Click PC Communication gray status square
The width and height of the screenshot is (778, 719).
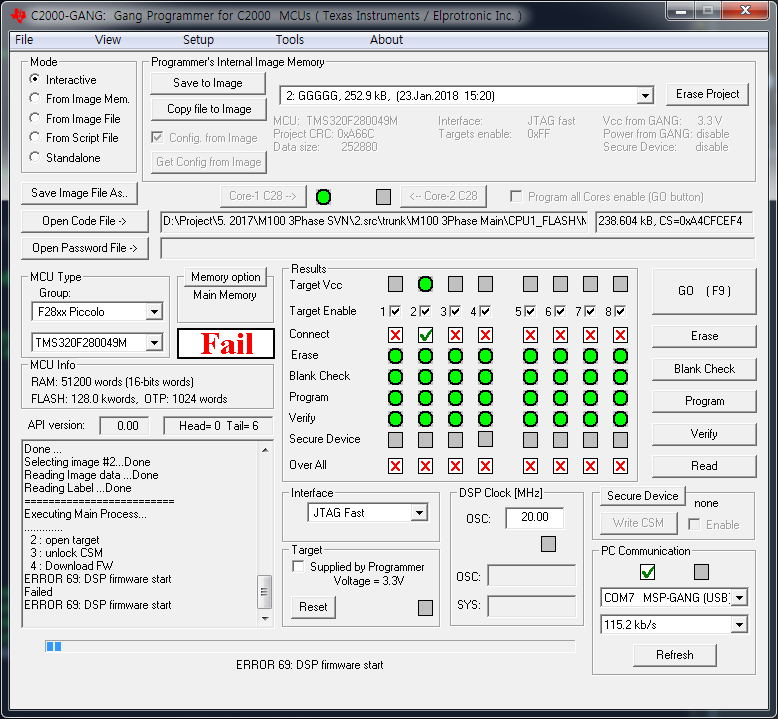[701, 572]
